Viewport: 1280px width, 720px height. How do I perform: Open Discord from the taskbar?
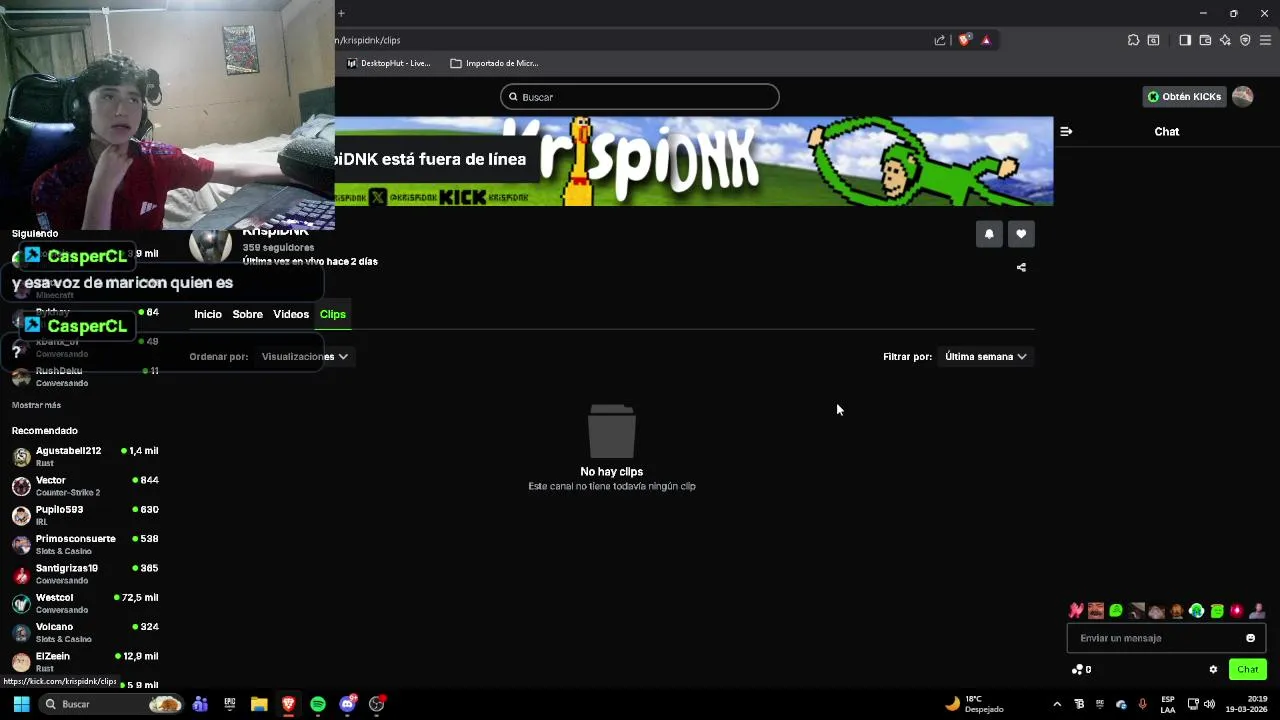[347, 704]
